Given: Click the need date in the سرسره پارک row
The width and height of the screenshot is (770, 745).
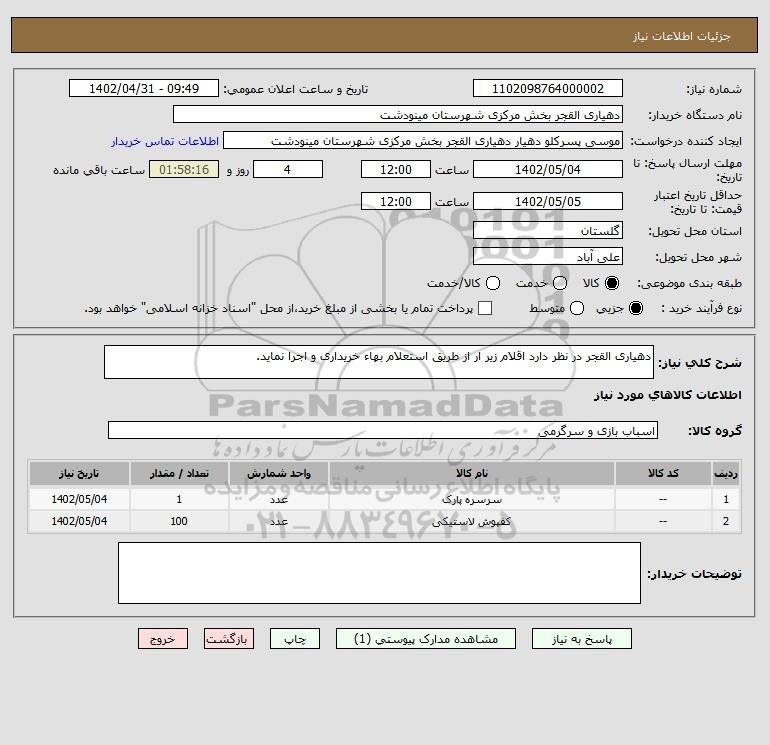Looking at the screenshot, I should (79, 499).
